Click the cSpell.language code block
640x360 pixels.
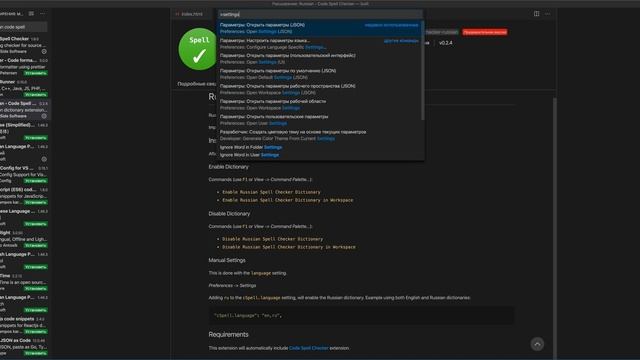click(x=361, y=316)
